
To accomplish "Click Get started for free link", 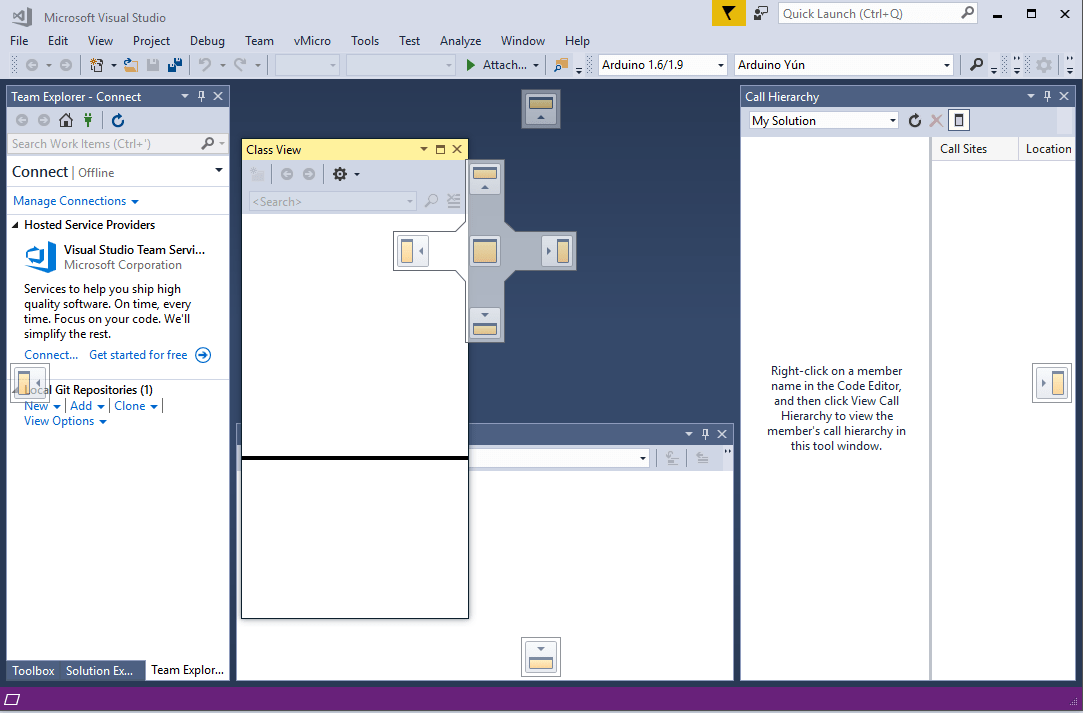I will tap(138, 355).
